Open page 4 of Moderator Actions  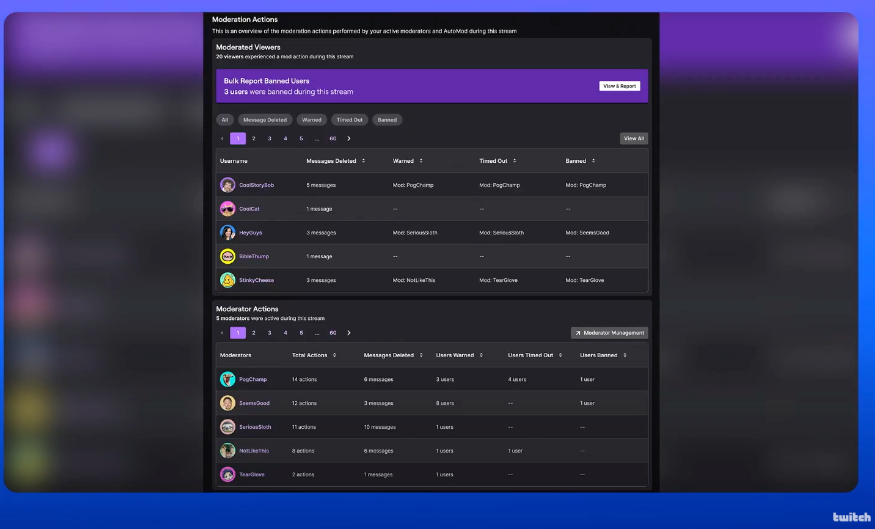(x=285, y=333)
